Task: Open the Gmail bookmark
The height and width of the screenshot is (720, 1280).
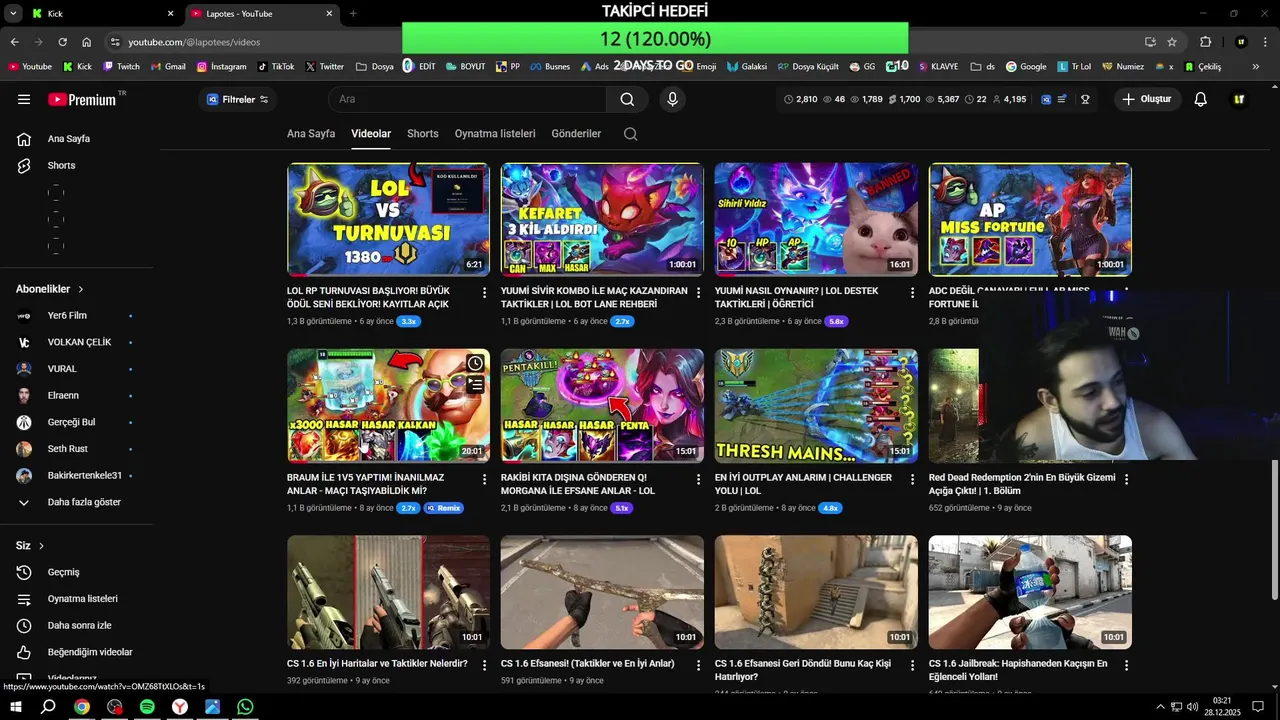Action: [x=168, y=67]
